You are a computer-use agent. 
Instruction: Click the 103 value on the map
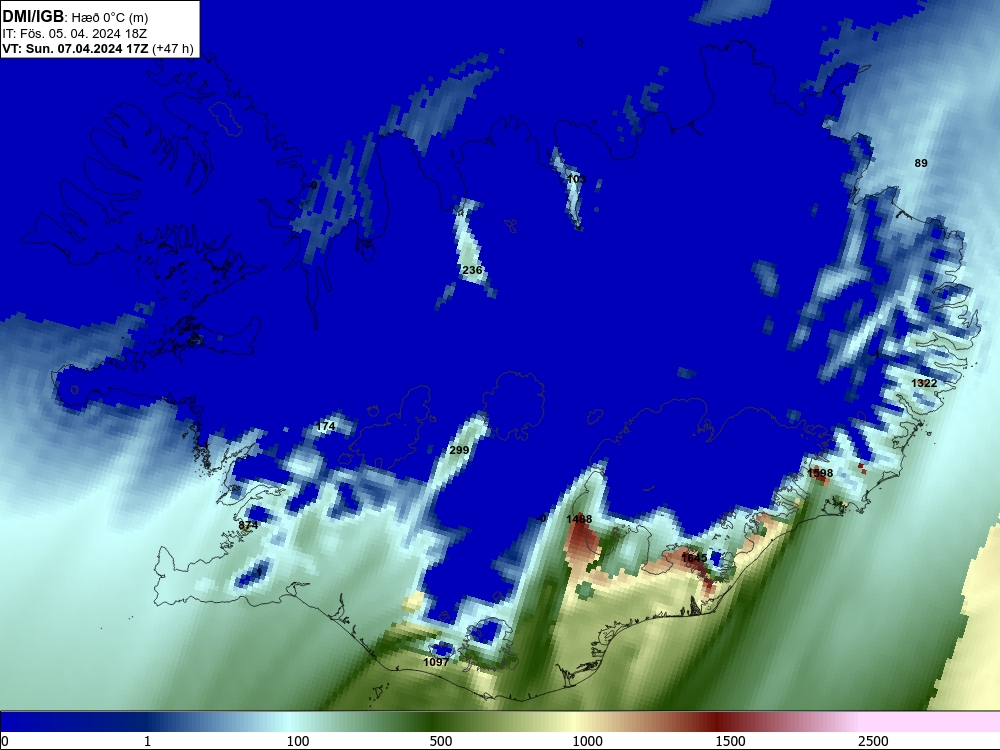[576, 179]
